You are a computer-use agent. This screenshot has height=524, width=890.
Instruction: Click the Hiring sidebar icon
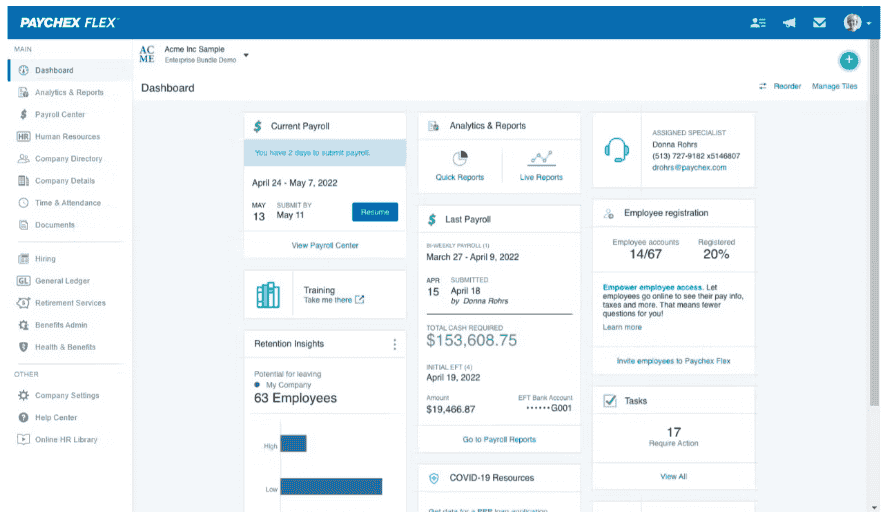click(x=23, y=259)
